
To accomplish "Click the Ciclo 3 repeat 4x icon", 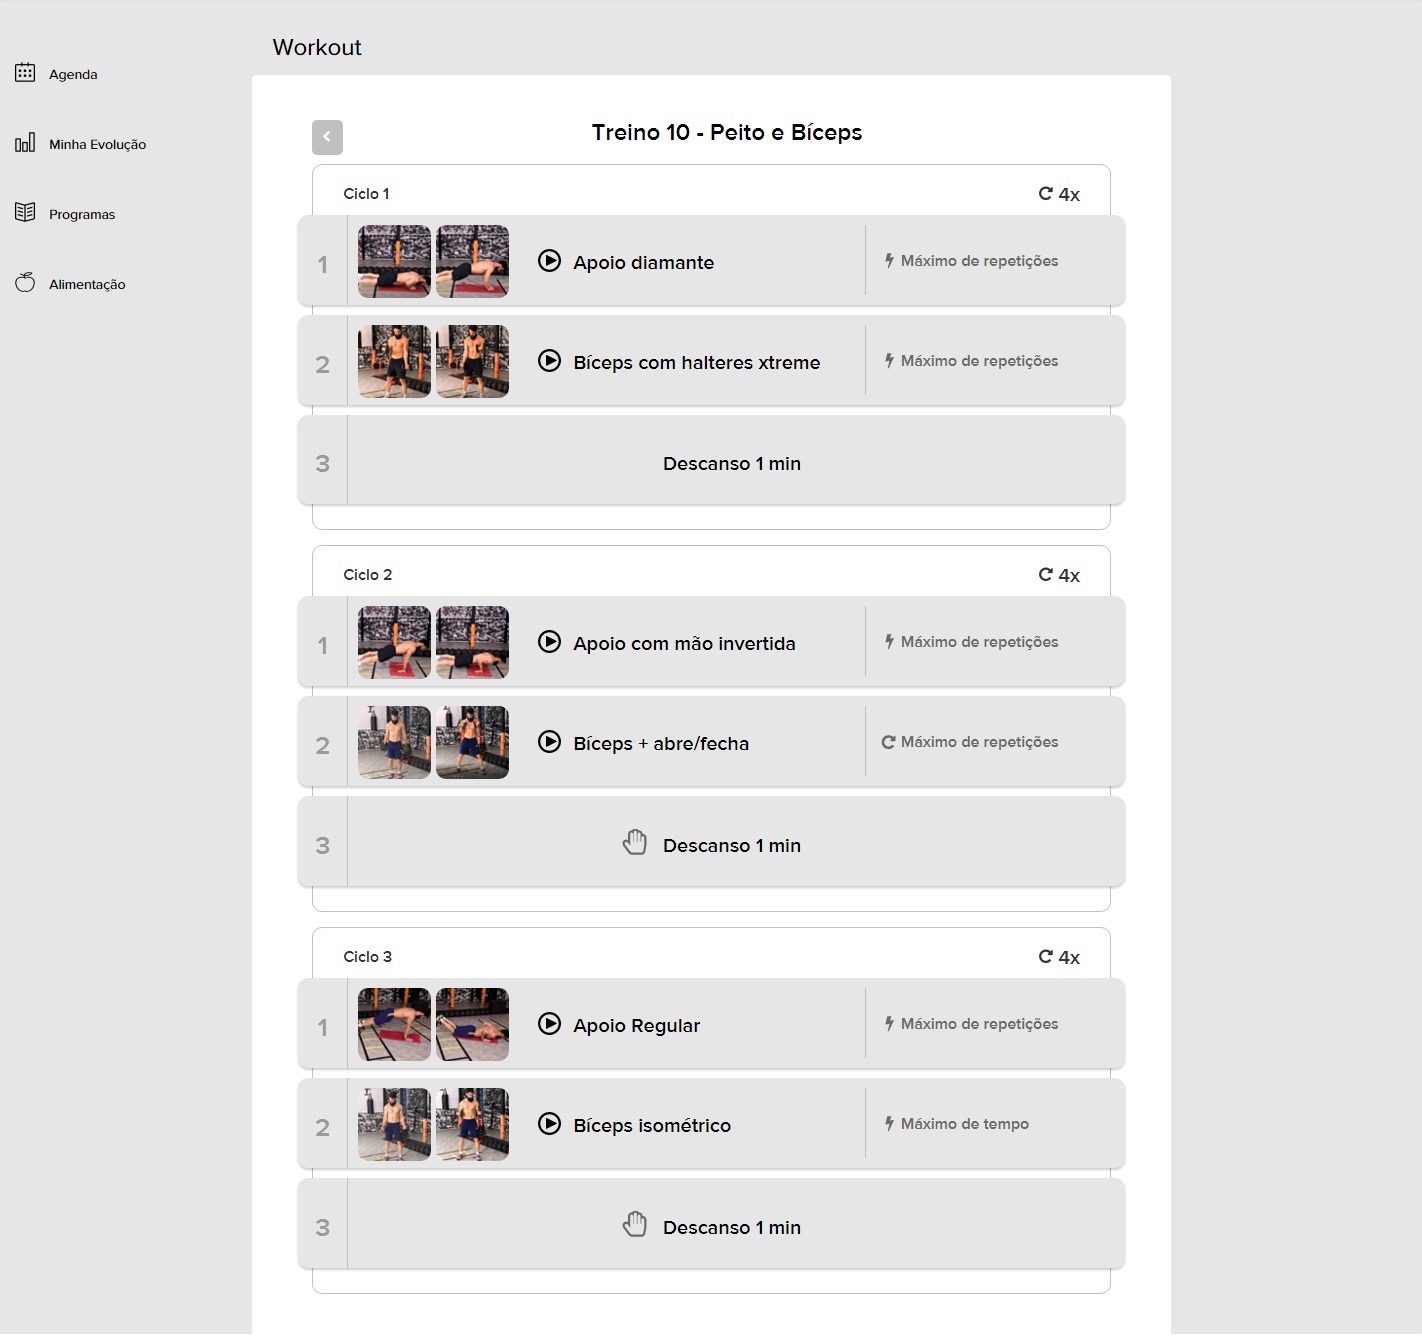I will click(x=1046, y=957).
